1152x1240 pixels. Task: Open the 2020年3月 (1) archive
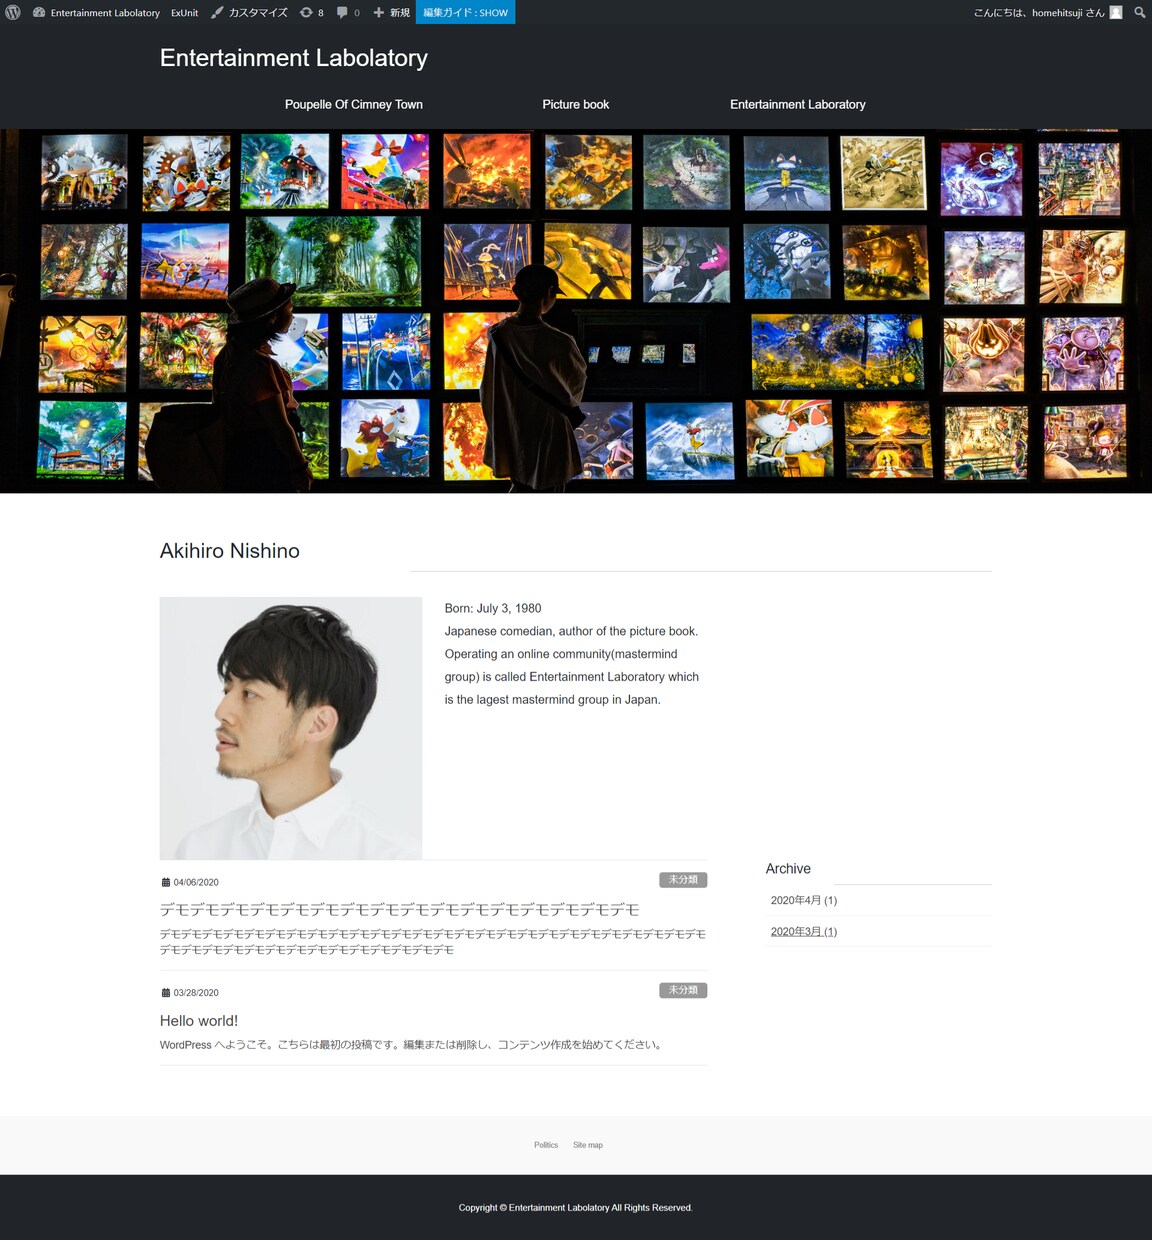(804, 931)
